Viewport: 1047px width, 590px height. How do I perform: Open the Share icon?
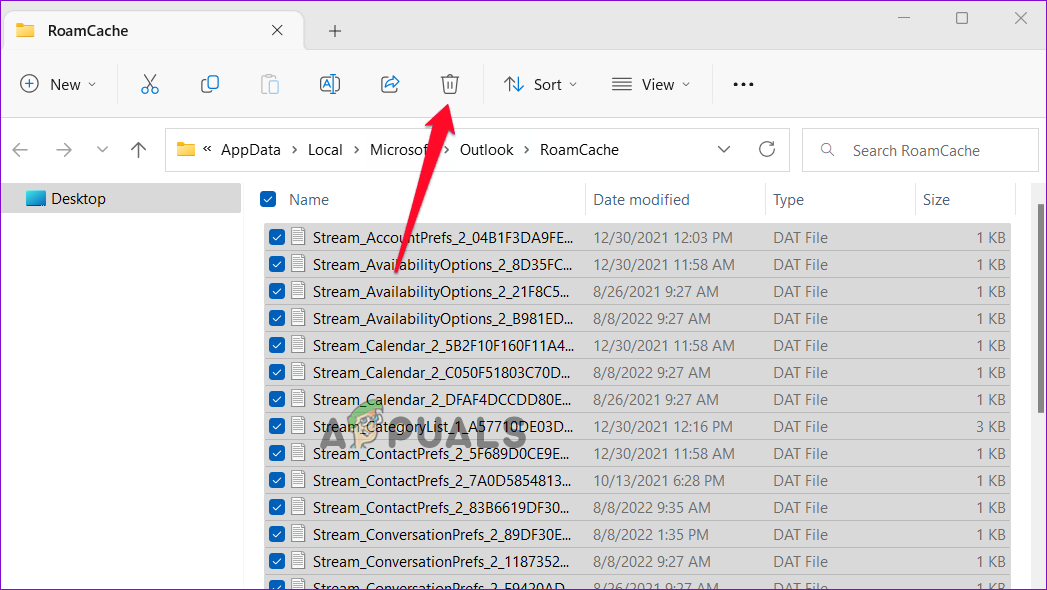tap(390, 84)
